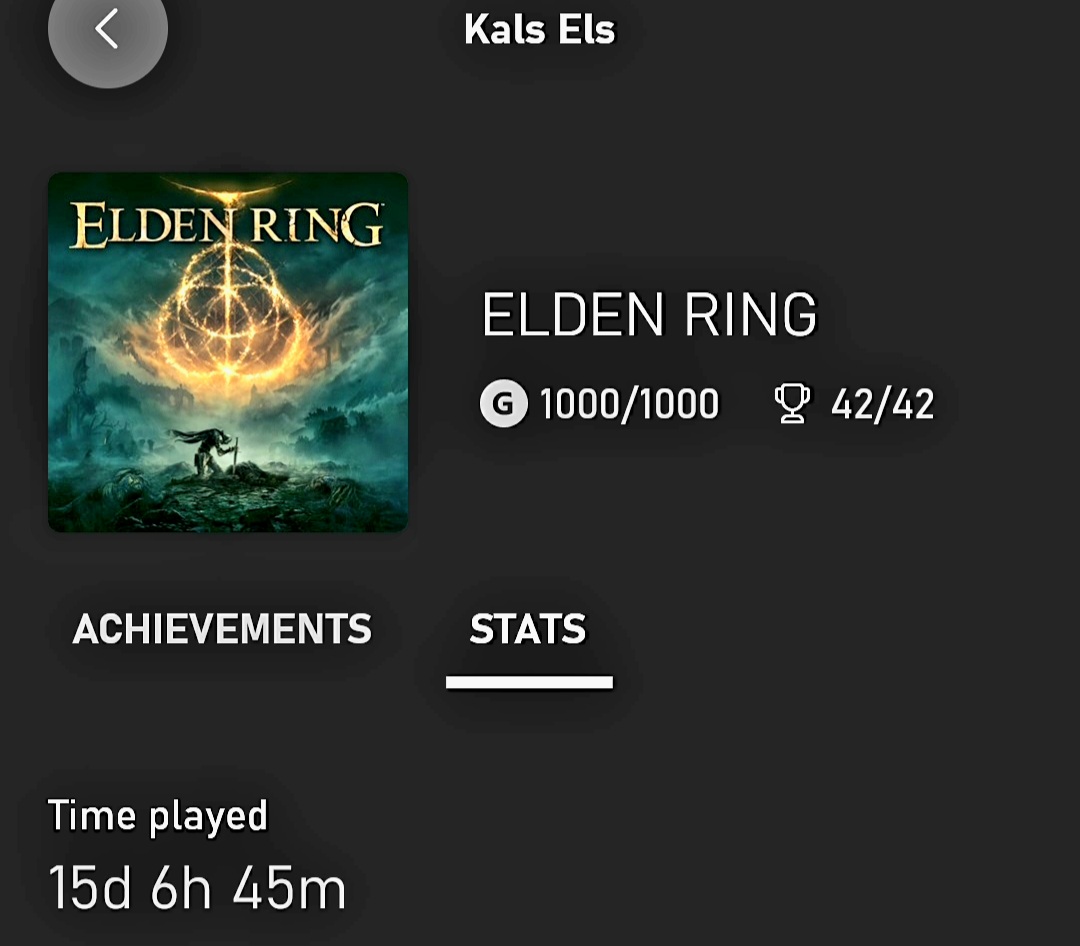This screenshot has width=1080, height=946.
Task: Tap the achievements trophy icon
Action: click(x=792, y=404)
